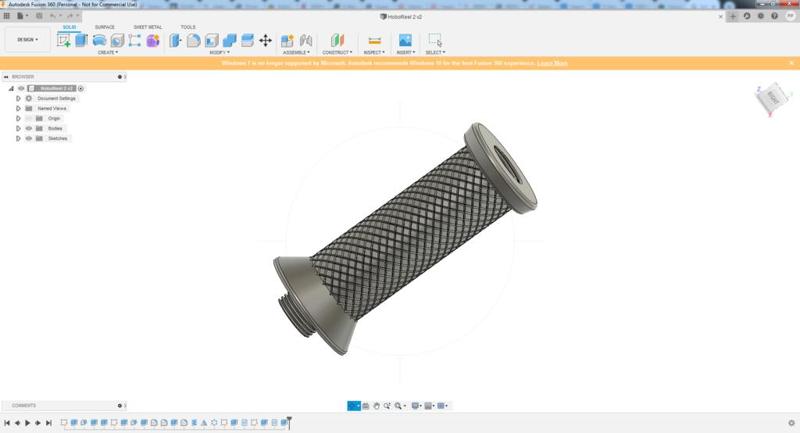
Task: Select the Fillet tool
Action: [x=193, y=40]
